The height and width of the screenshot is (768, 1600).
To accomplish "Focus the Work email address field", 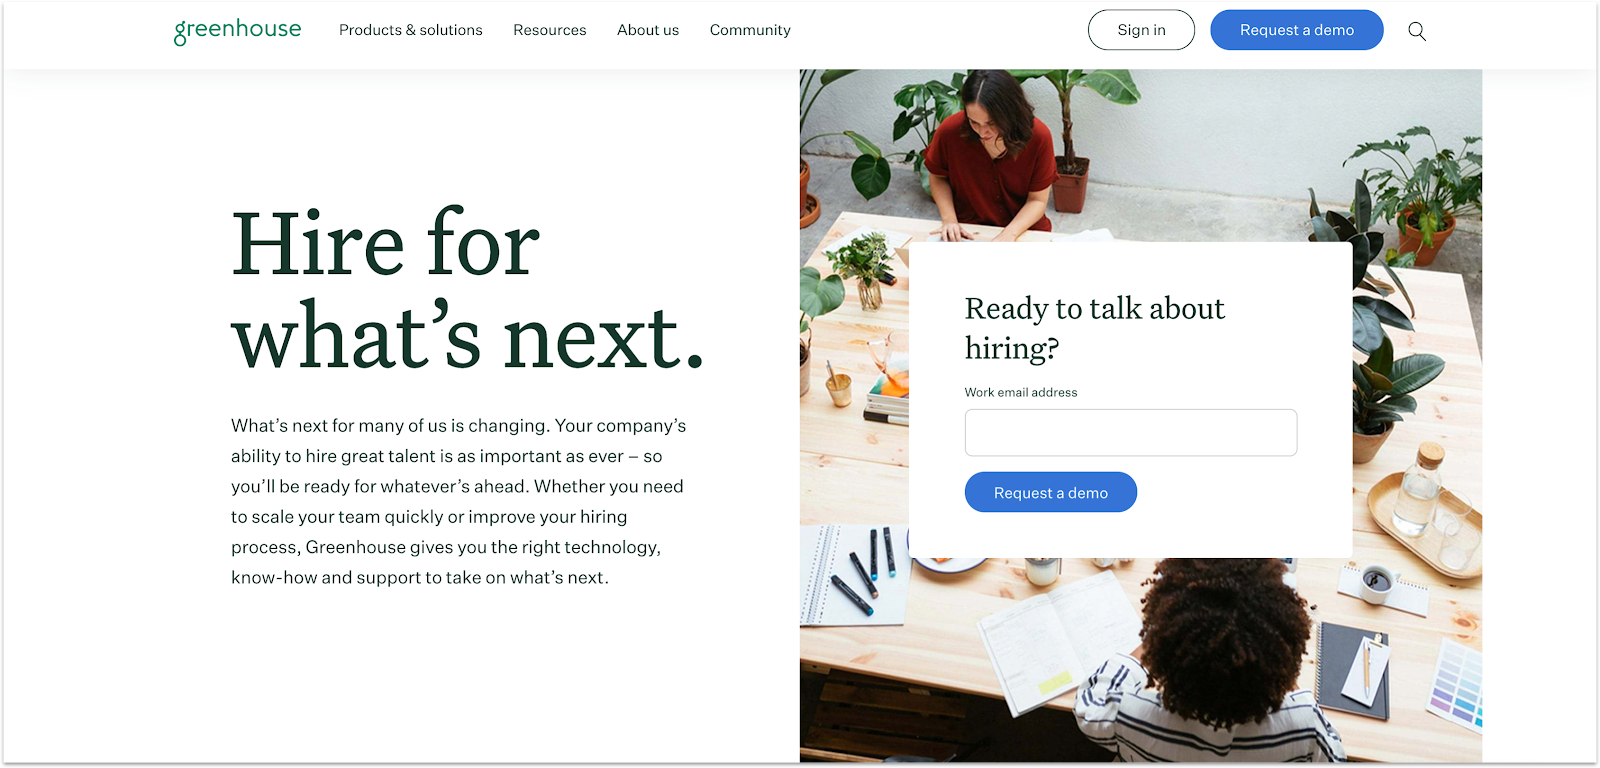I will coord(1130,432).
